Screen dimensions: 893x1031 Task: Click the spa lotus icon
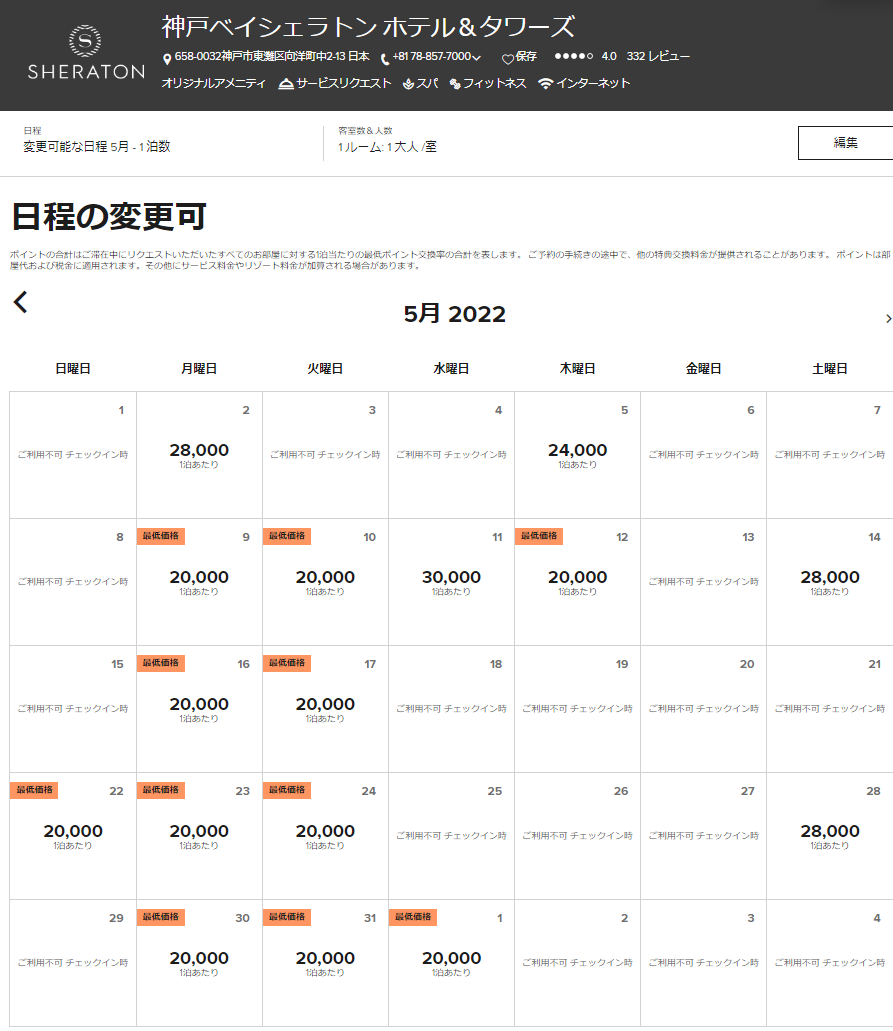408,84
